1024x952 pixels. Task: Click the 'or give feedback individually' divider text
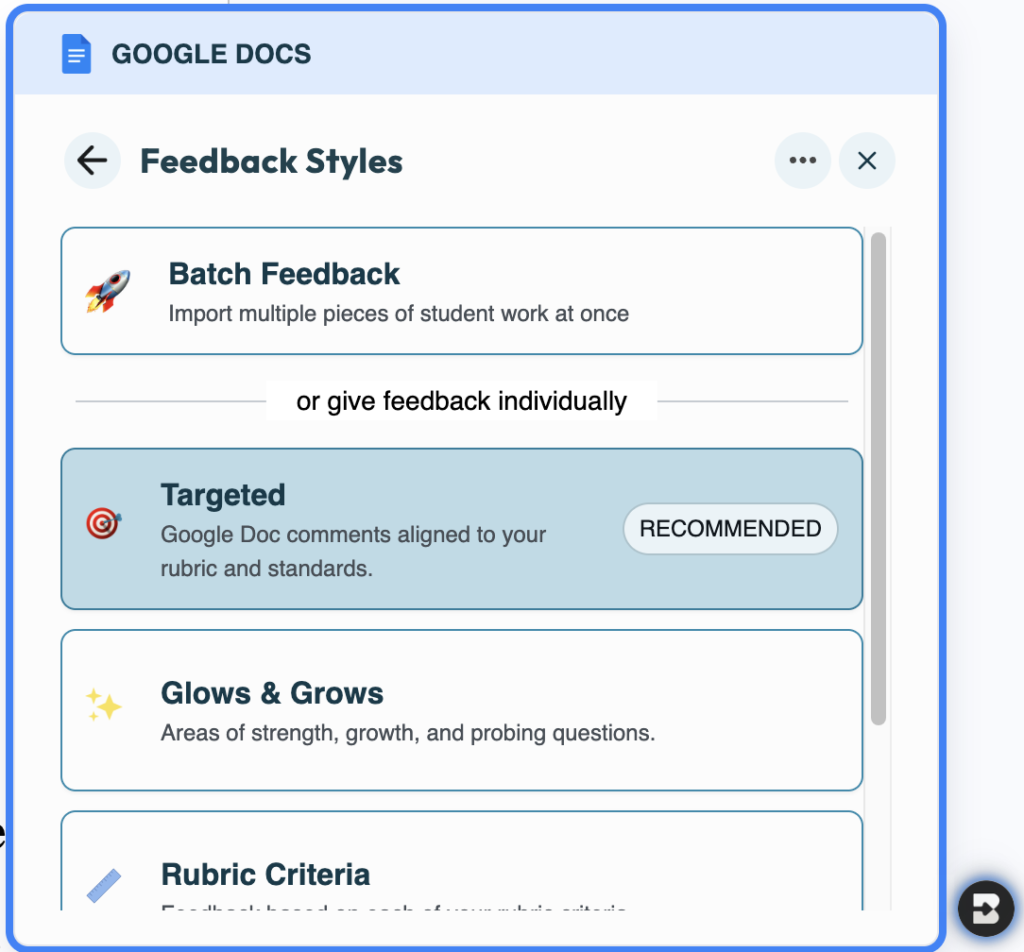(x=461, y=400)
